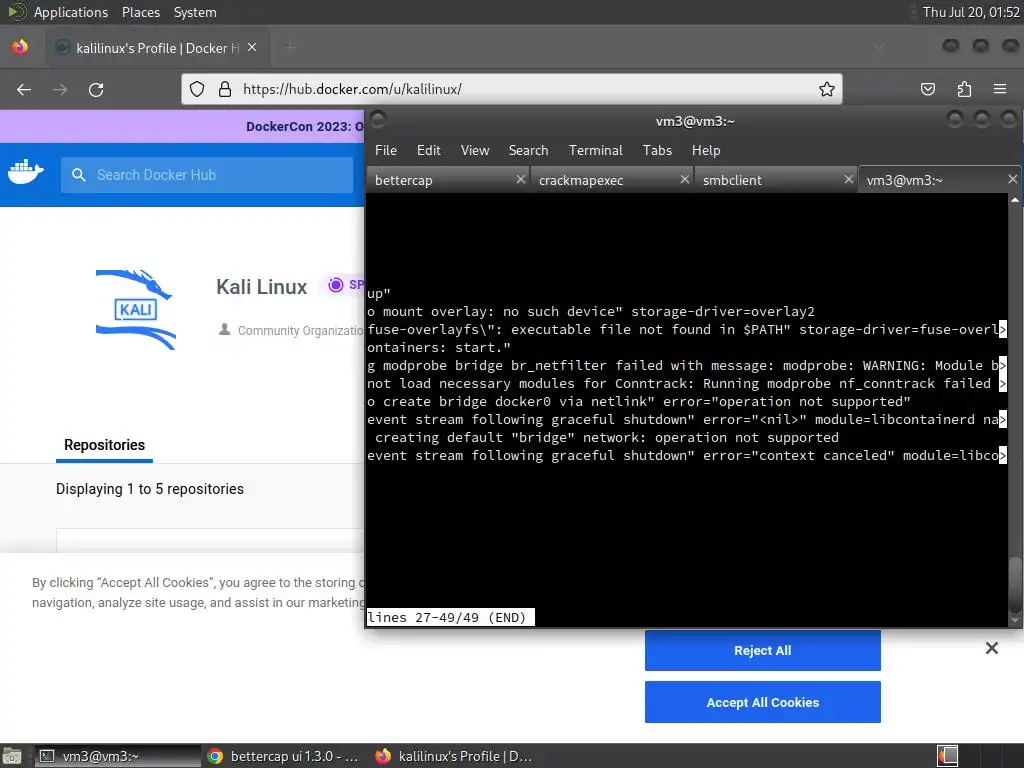Open Firefox hamburger application menu
Image resolution: width=1024 pixels, height=768 pixels.
(x=1000, y=89)
